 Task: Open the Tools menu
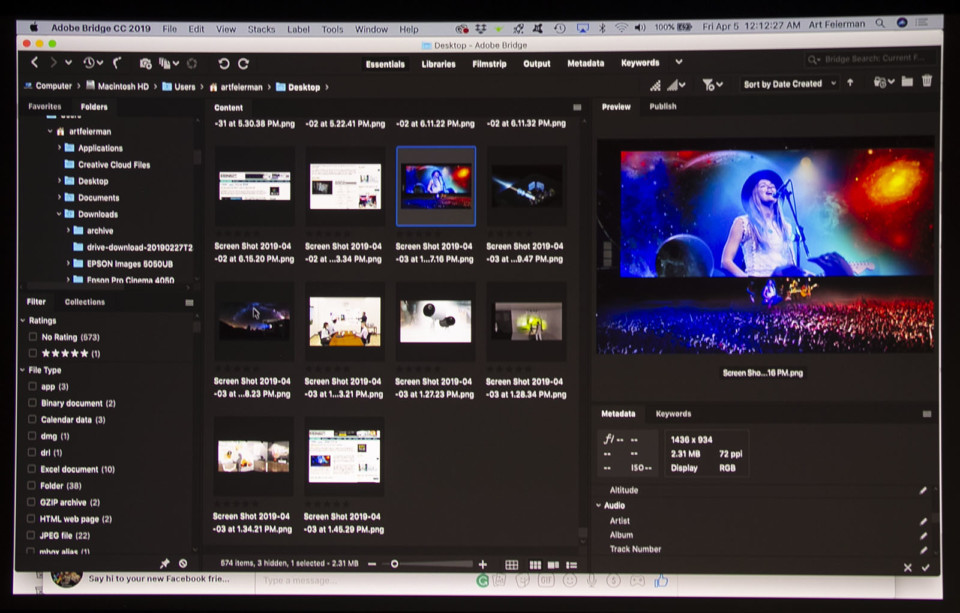[332, 29]
